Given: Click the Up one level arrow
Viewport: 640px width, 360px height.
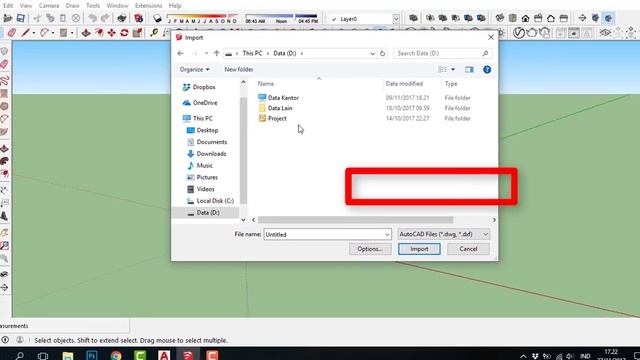Looking at the screenshot, I should (217, 53).
